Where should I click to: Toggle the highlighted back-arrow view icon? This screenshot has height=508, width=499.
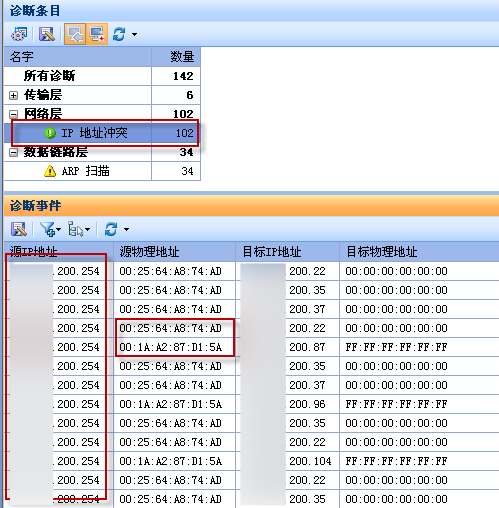tap(75, 34)
